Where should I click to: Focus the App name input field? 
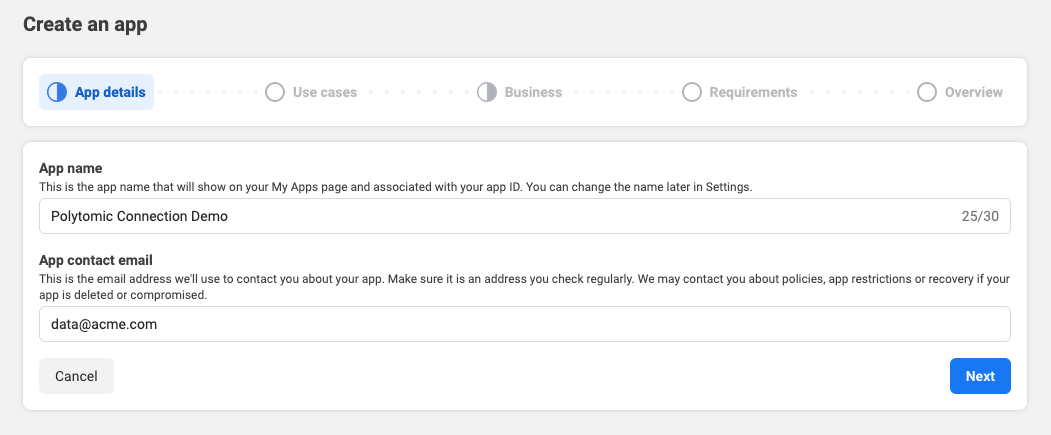click(x=525, y=216)
